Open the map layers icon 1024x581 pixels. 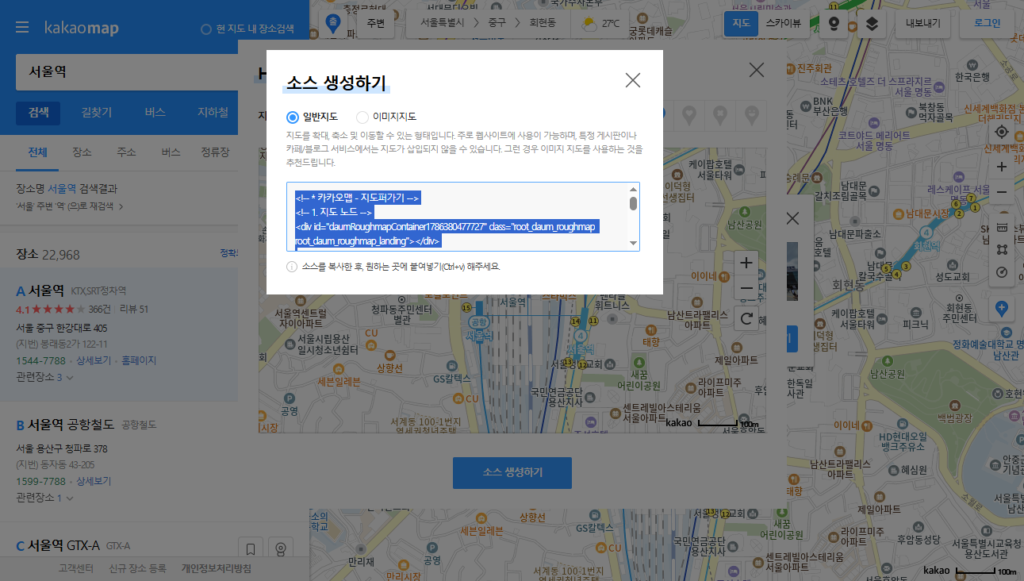click(872, 24)
